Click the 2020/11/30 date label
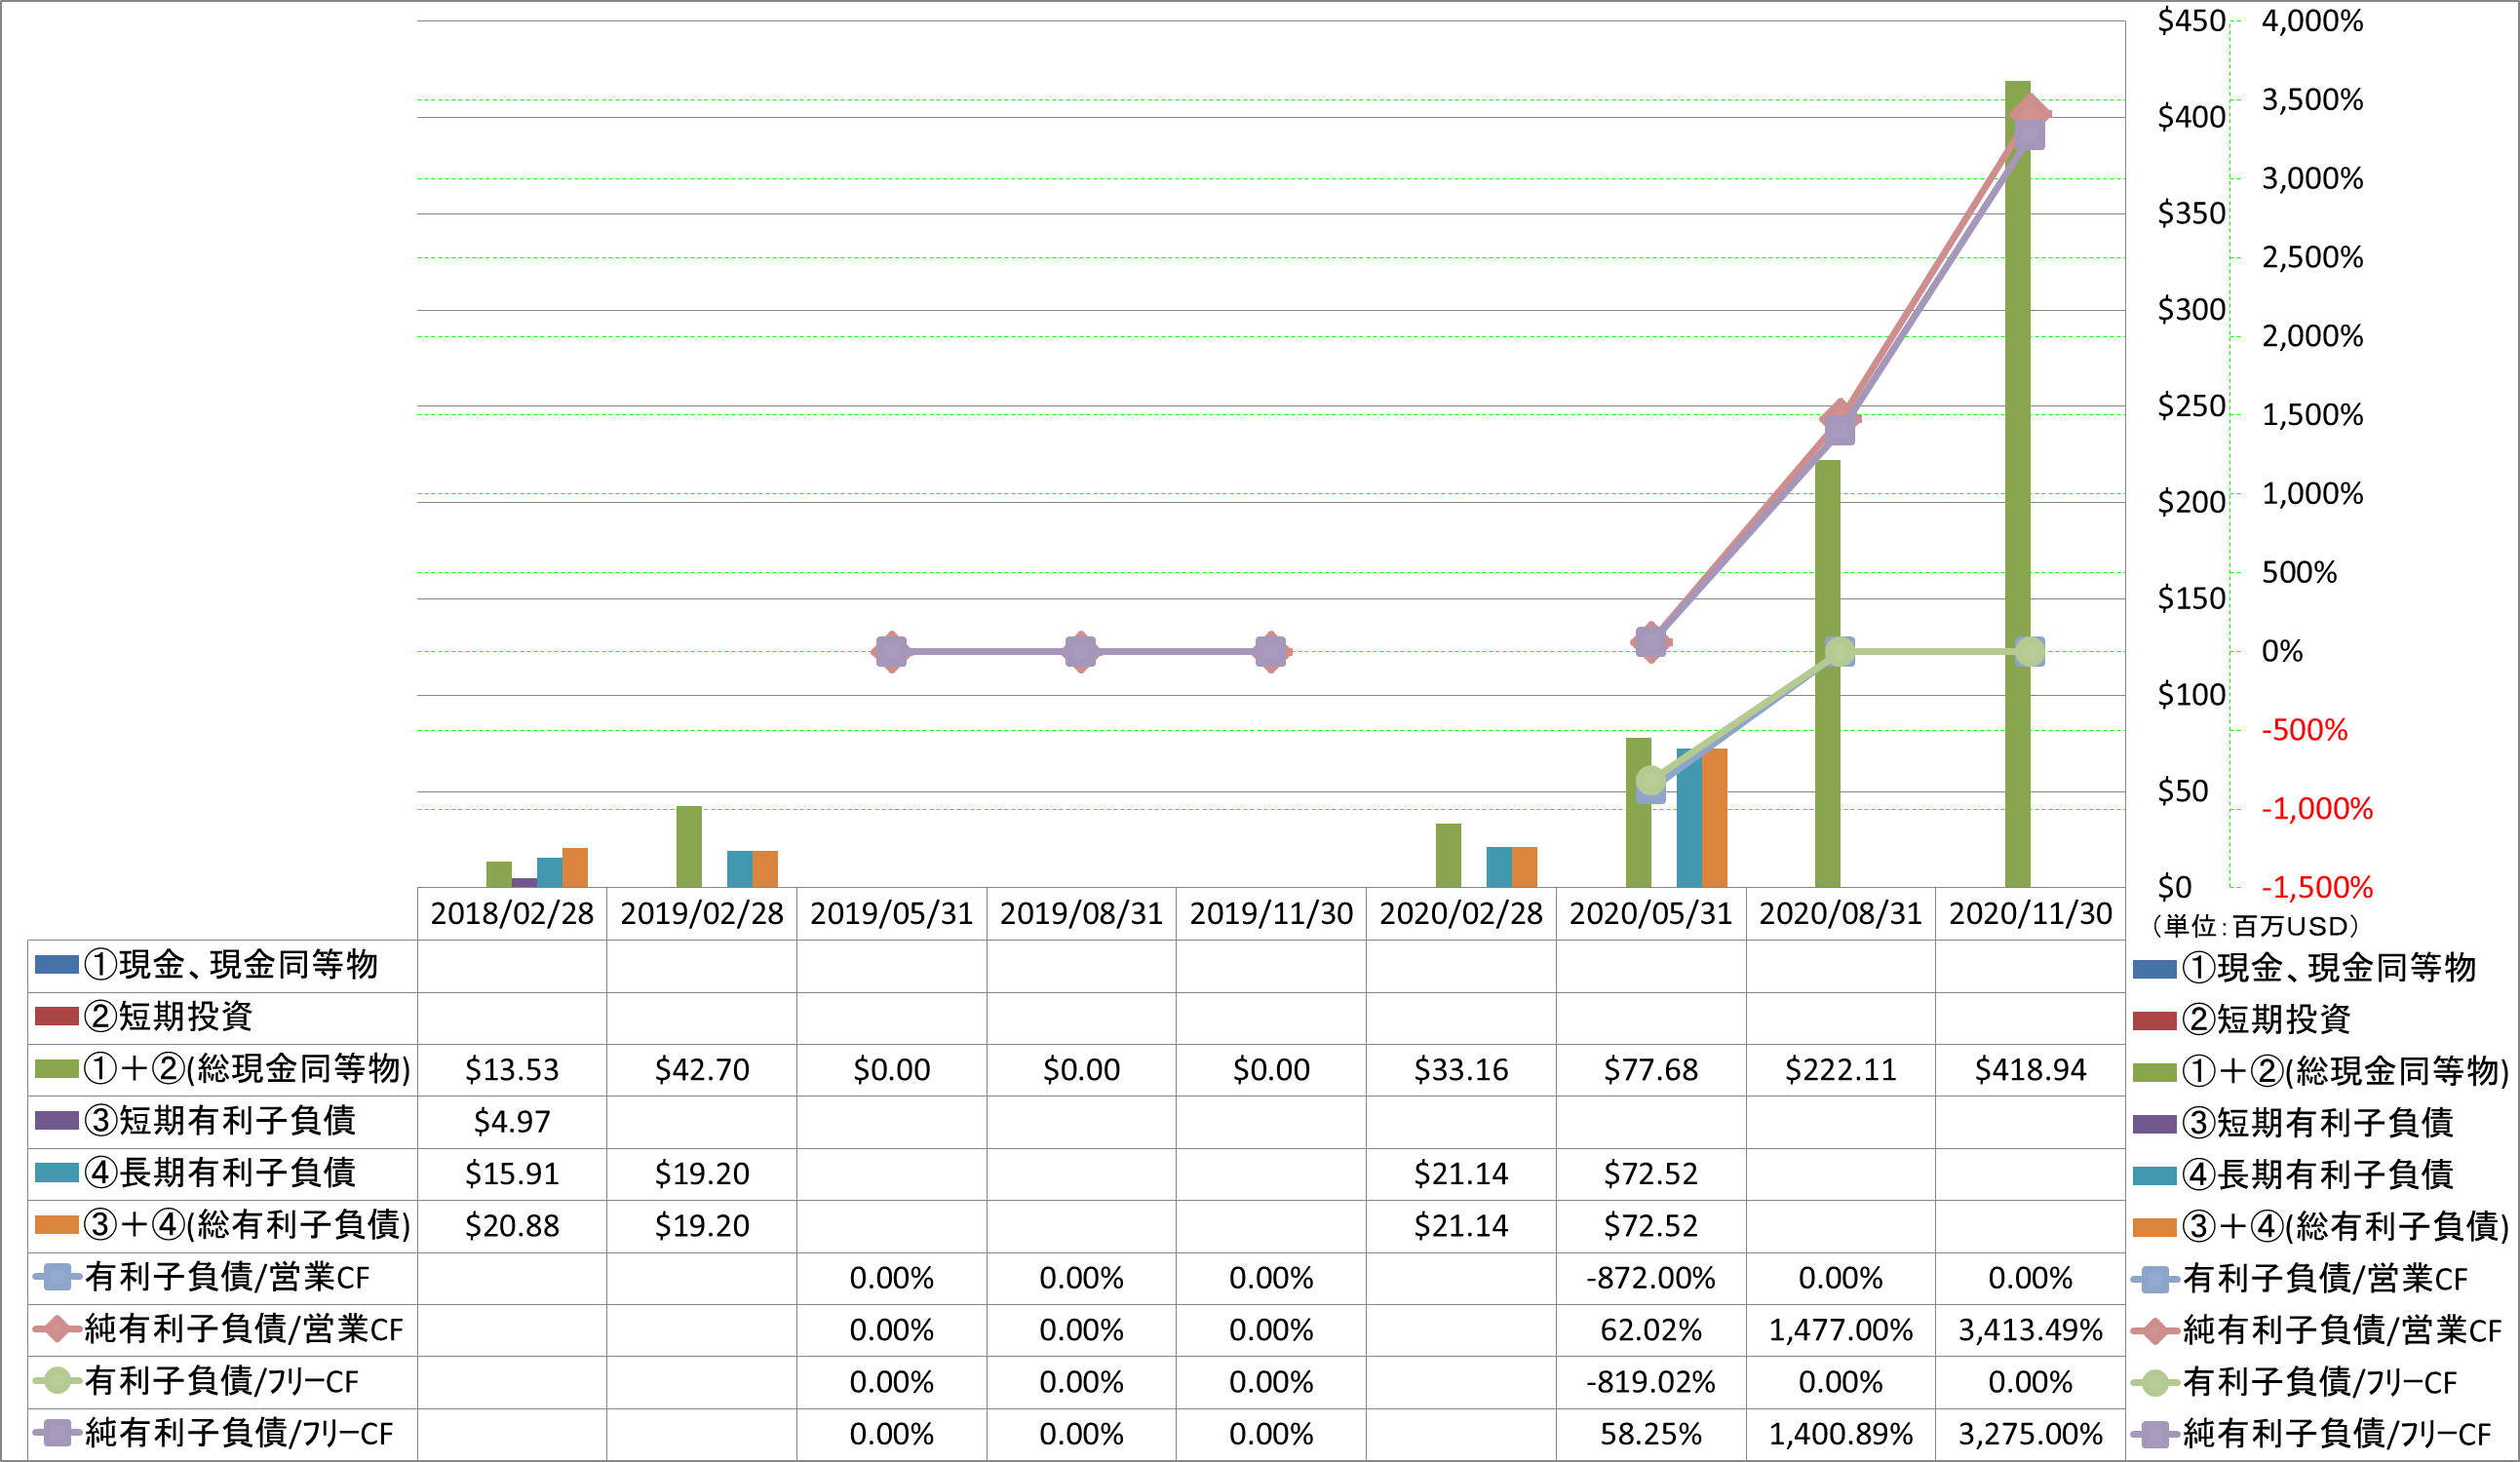This screenshot has width=2520, height=1462. tap(2030, 913)
